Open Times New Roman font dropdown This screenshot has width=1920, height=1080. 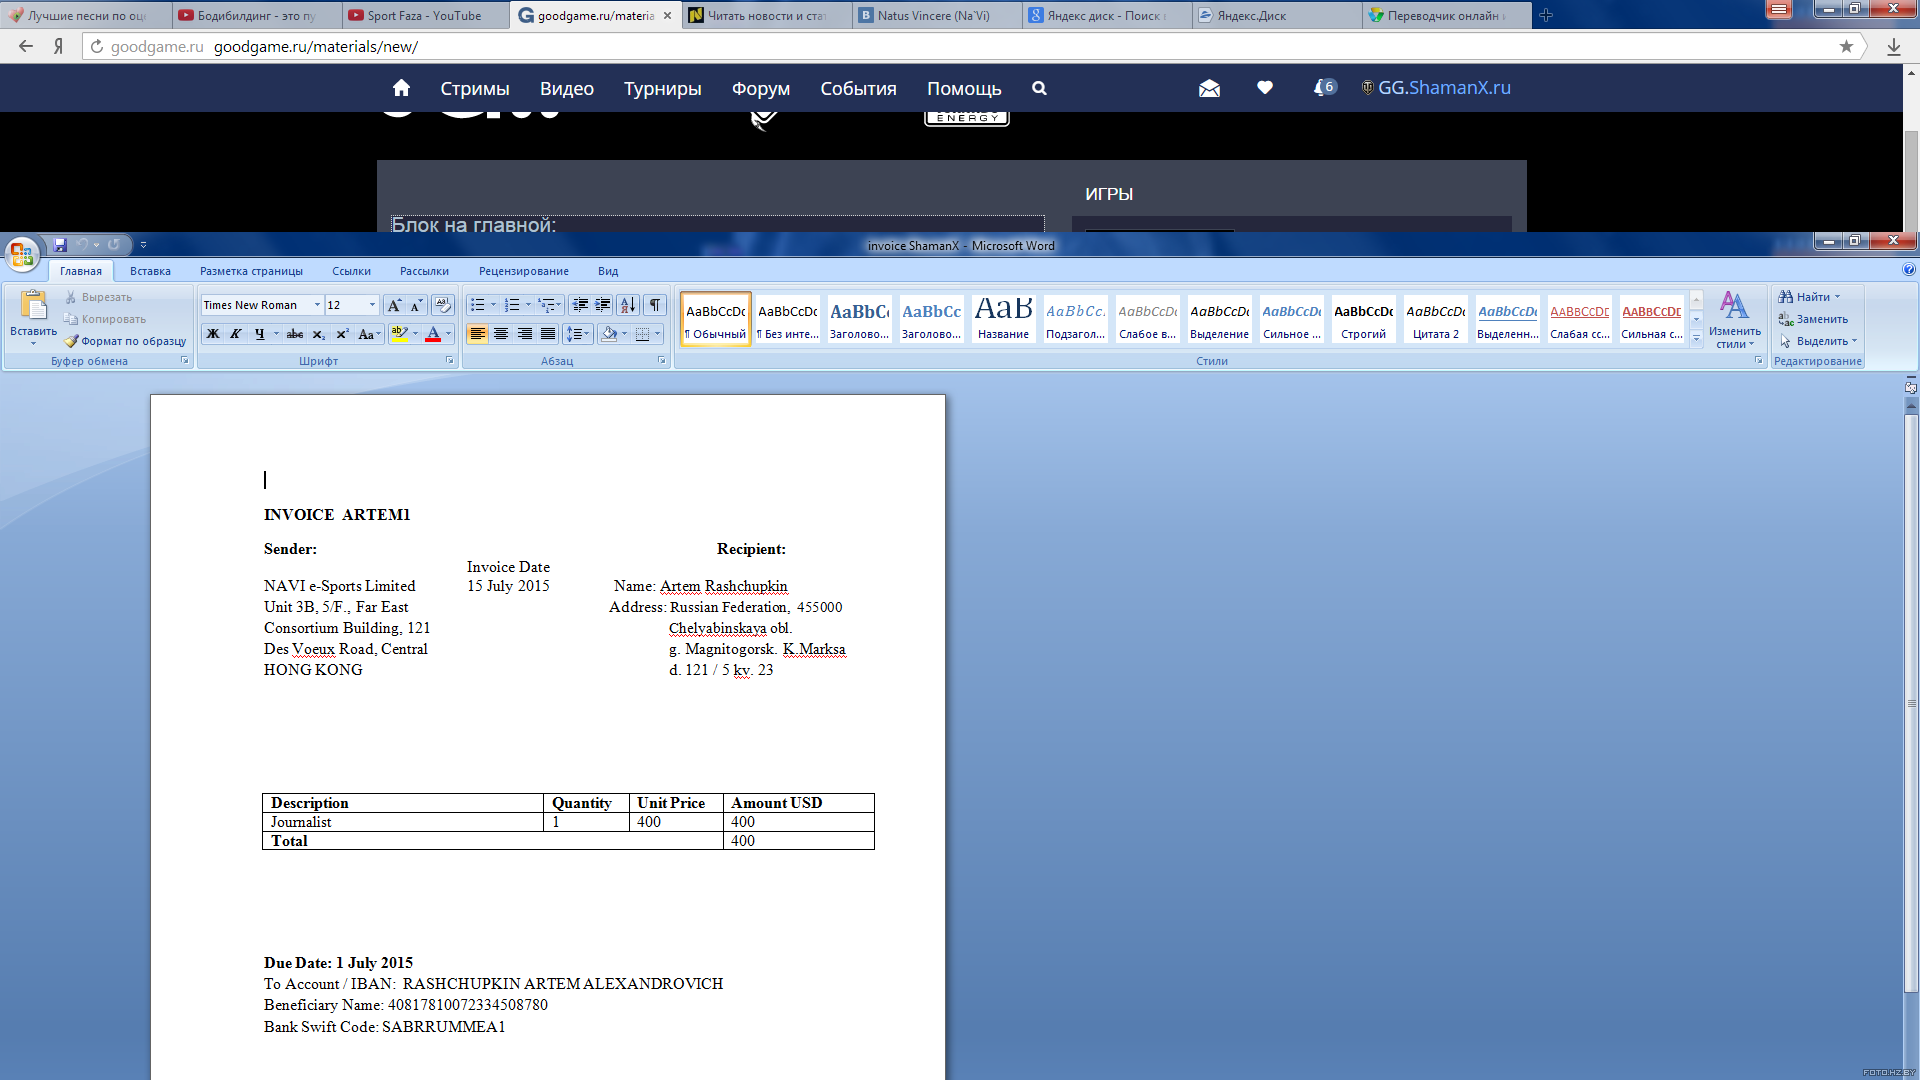[x=317, y=305]
